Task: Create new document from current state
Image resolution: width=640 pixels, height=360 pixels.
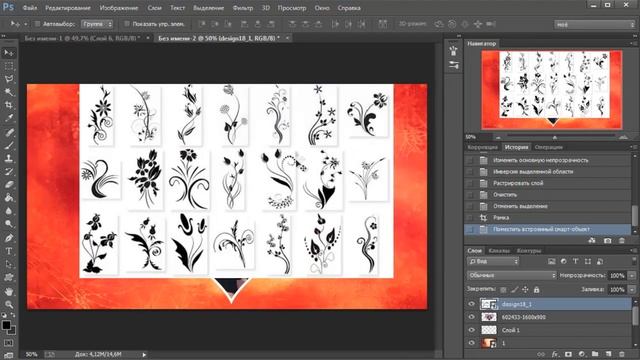Action: (x=592, y=241)
